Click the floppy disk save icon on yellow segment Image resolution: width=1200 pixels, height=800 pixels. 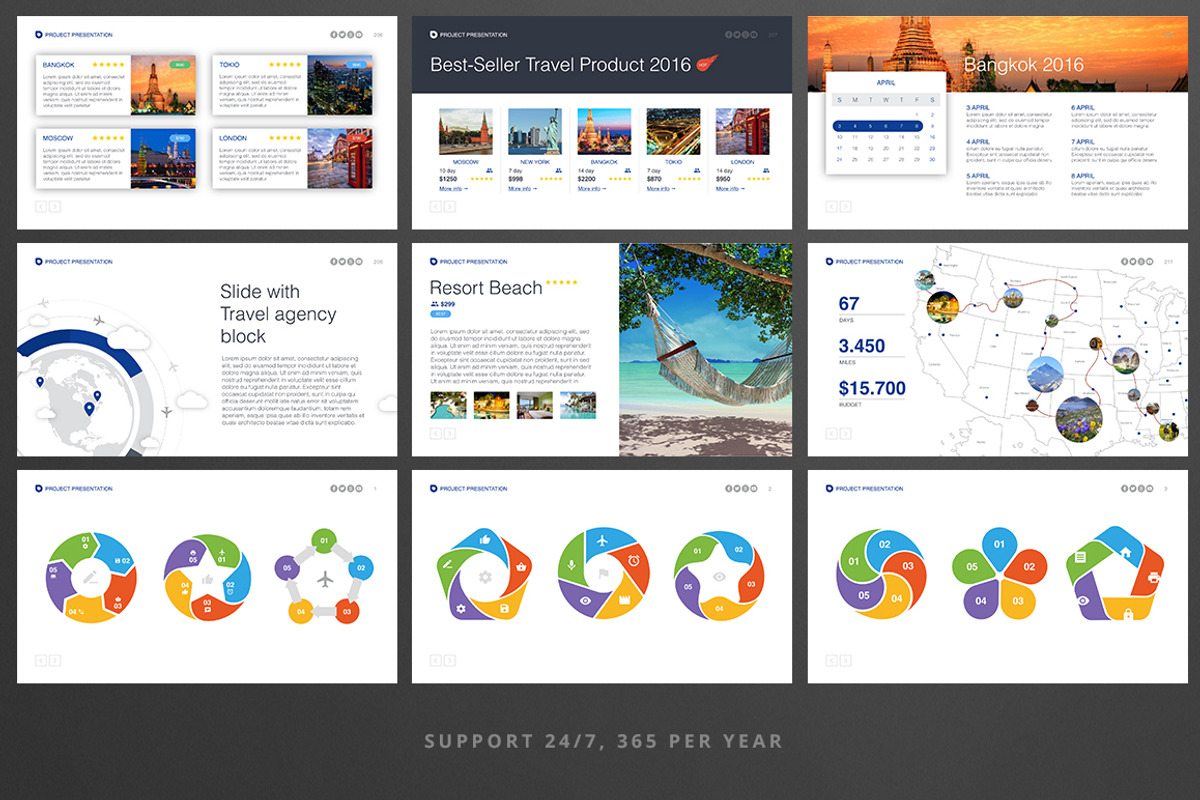click(x=504, y=607)
